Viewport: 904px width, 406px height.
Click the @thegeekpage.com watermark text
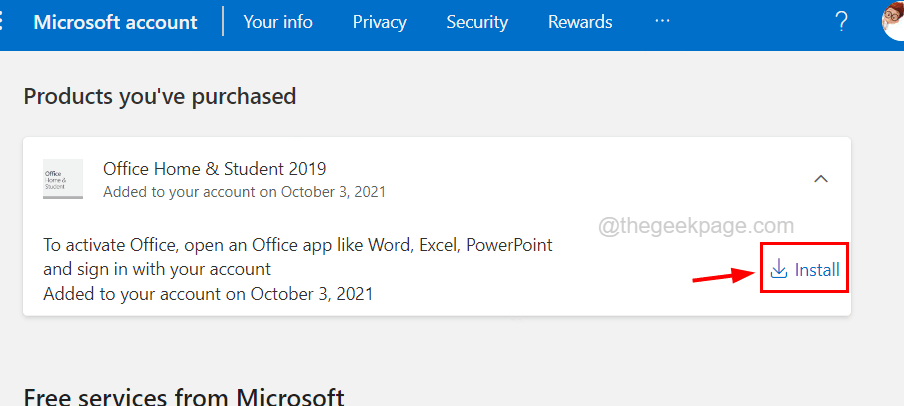[x=696, y=227]
